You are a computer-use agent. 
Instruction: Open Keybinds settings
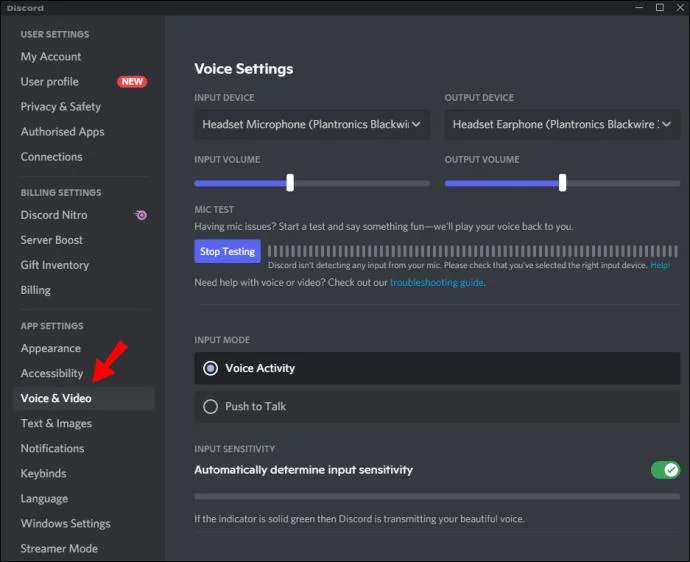[x=43, y=474]
